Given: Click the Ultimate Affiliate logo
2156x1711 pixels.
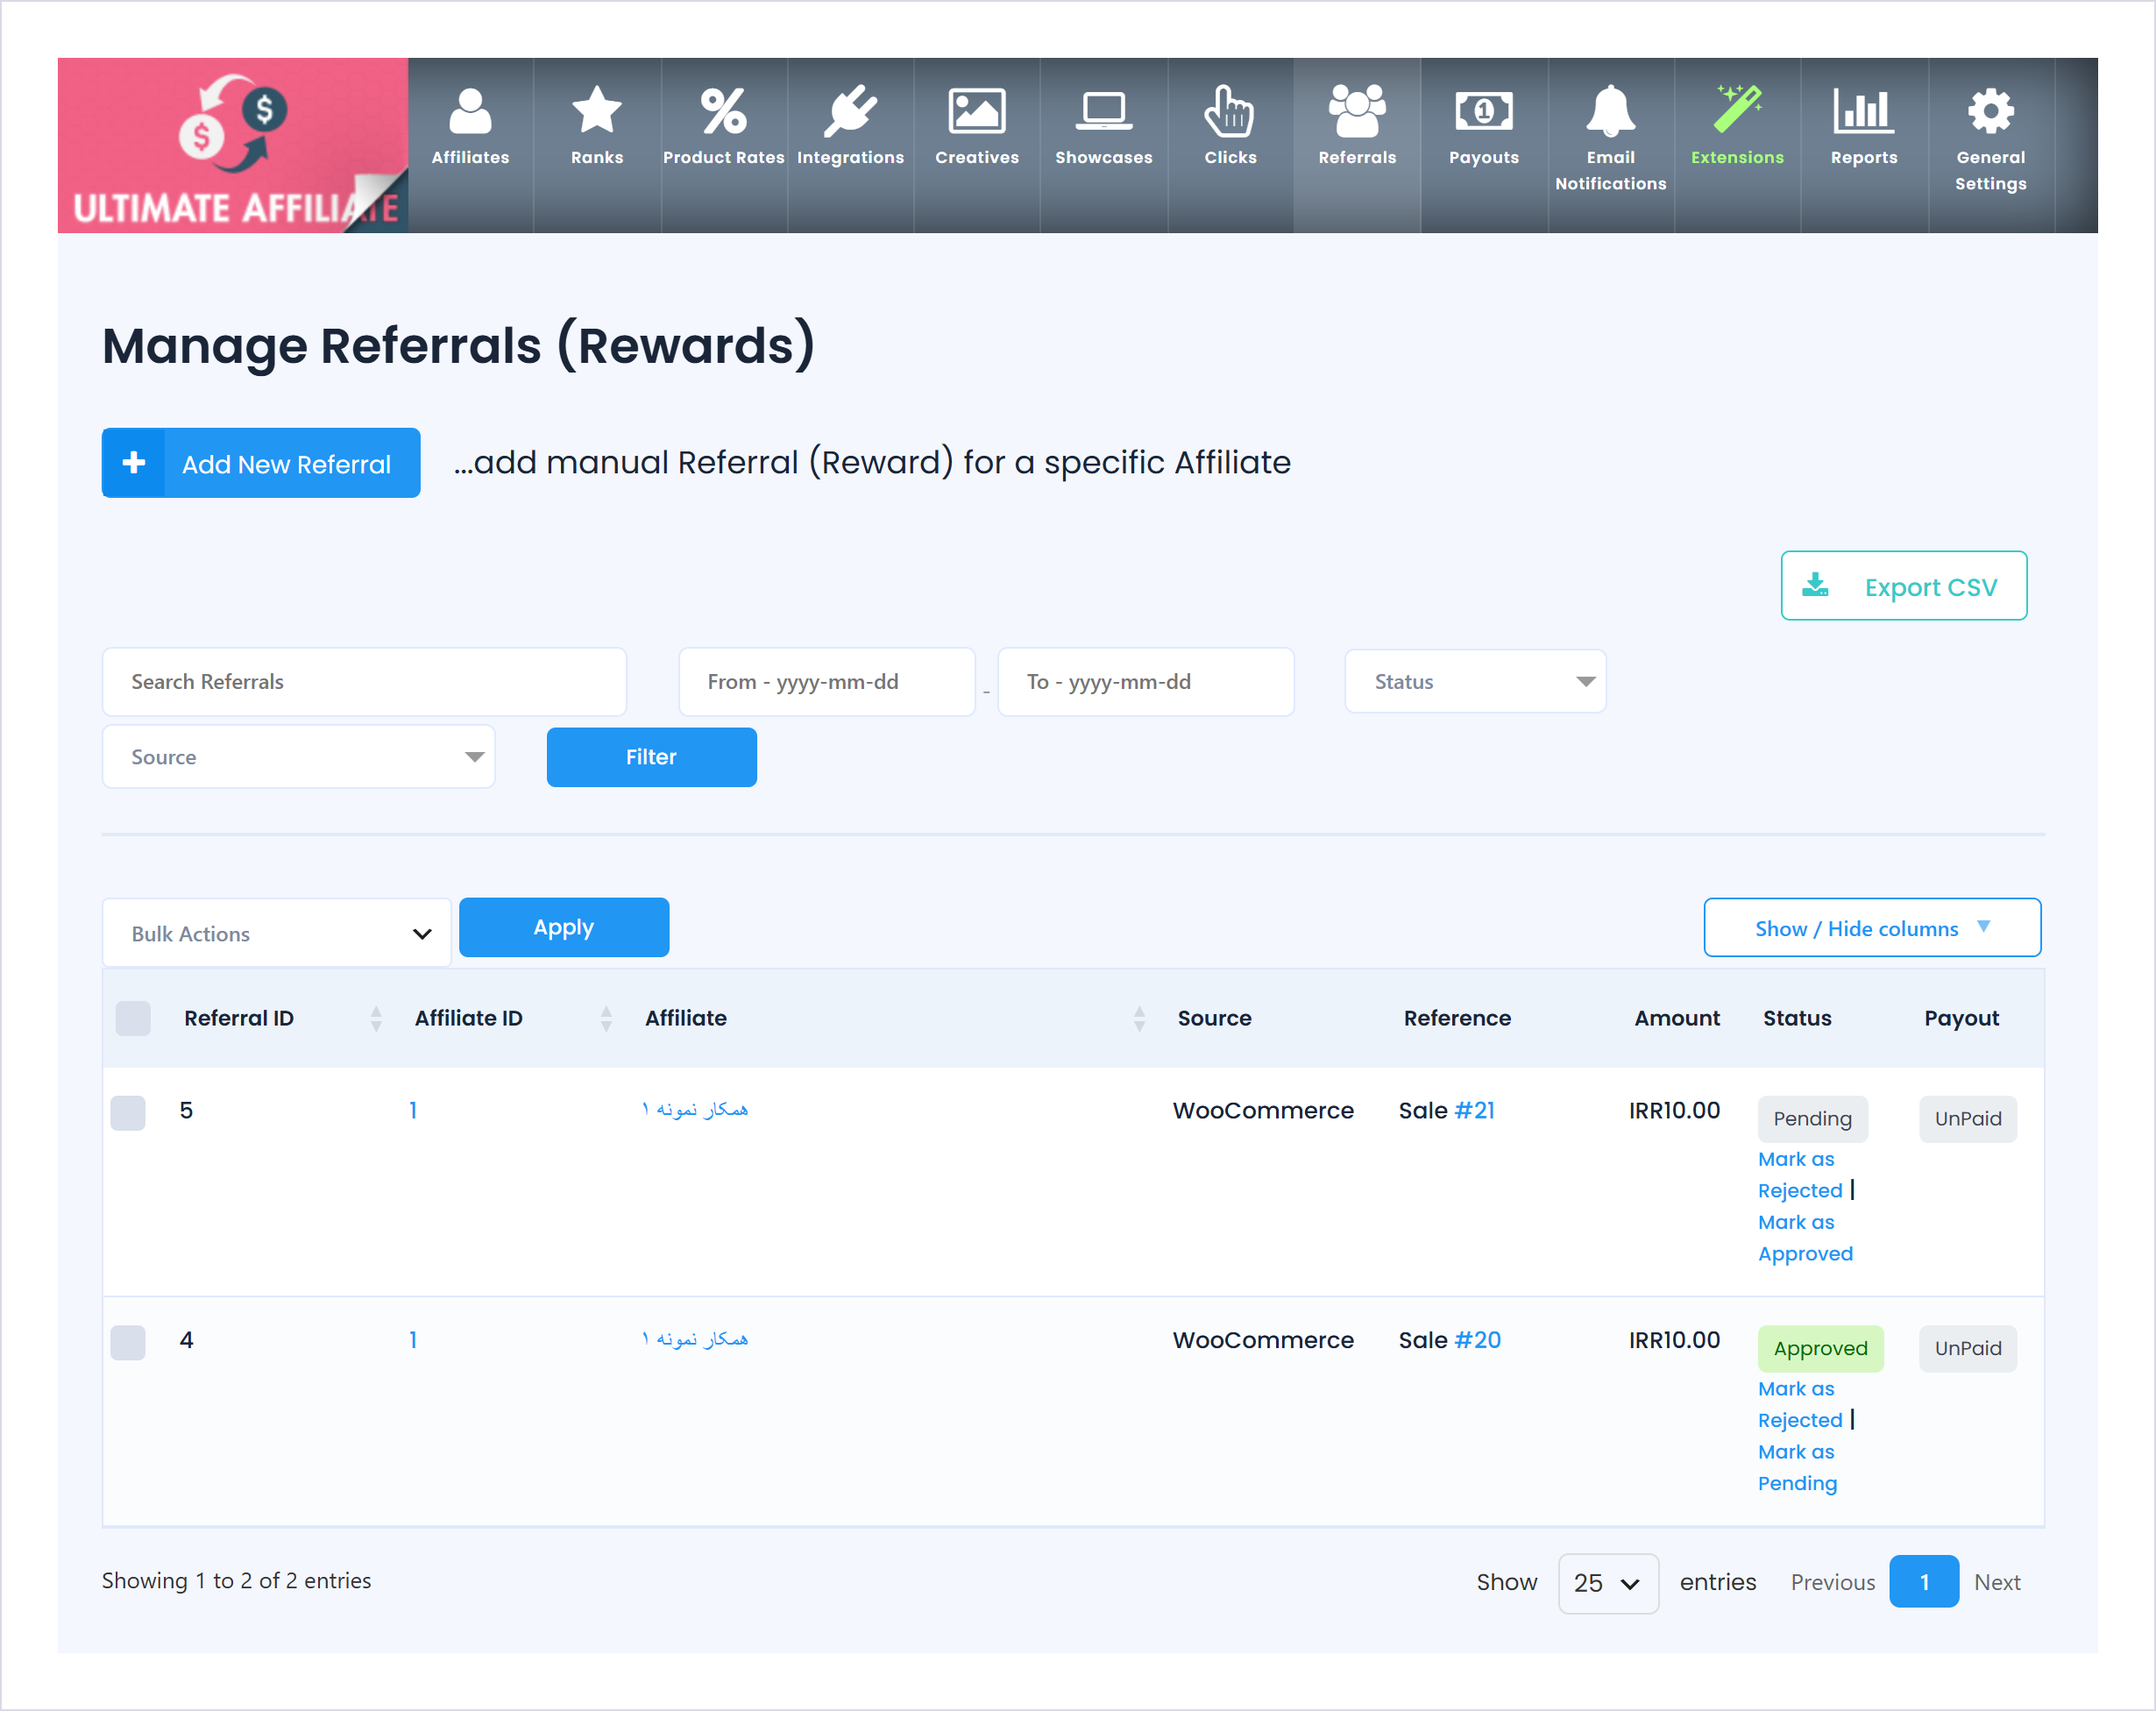Looking at the screenshot, I should click(233, 145).
